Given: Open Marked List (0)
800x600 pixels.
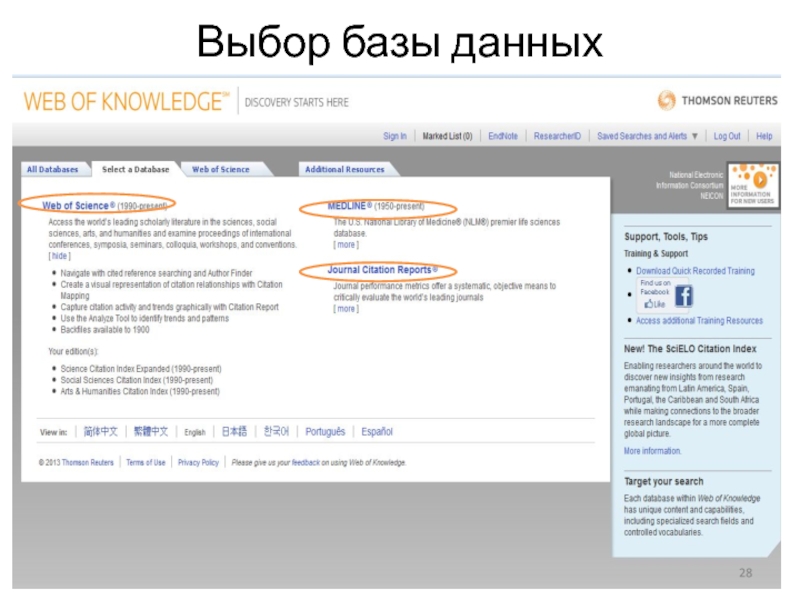Looking at the screenshot, I should [447, 136].
